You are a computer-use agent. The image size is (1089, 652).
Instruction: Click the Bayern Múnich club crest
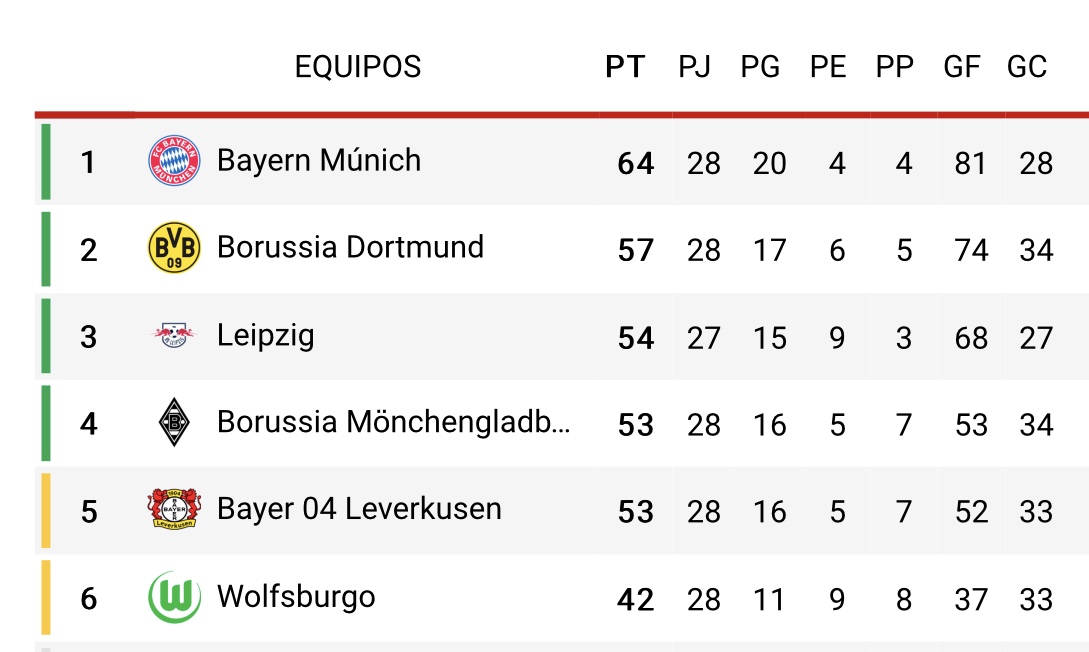coord(174,161)
